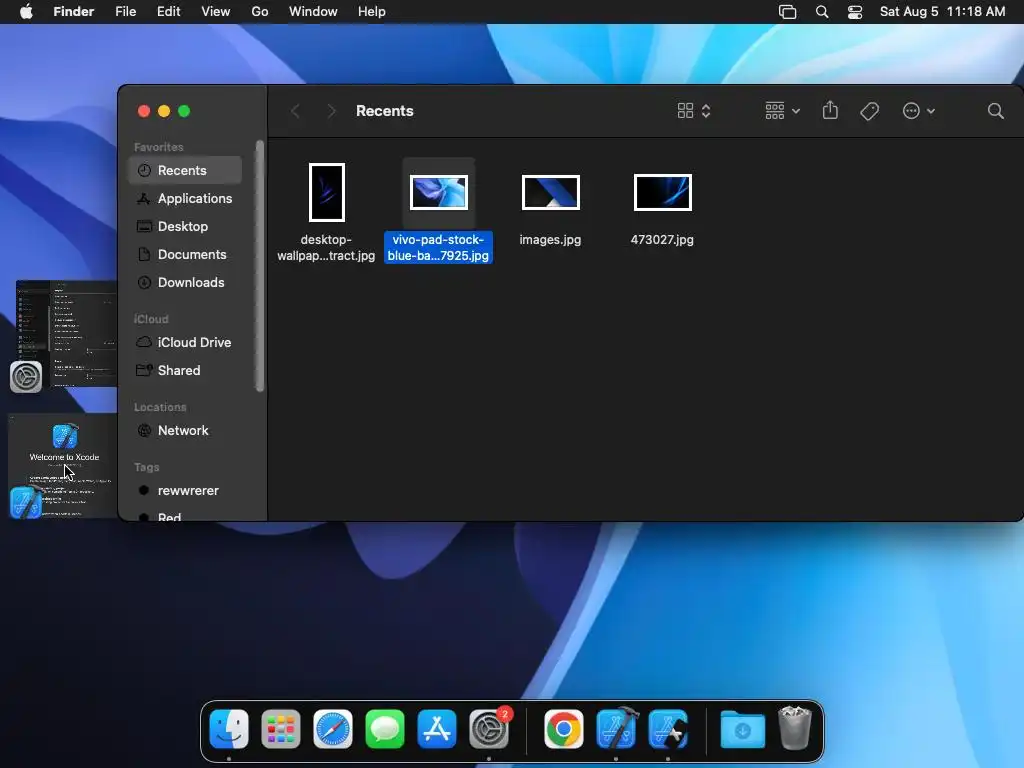Go to Documents in sidebar

tap(185, 255)
